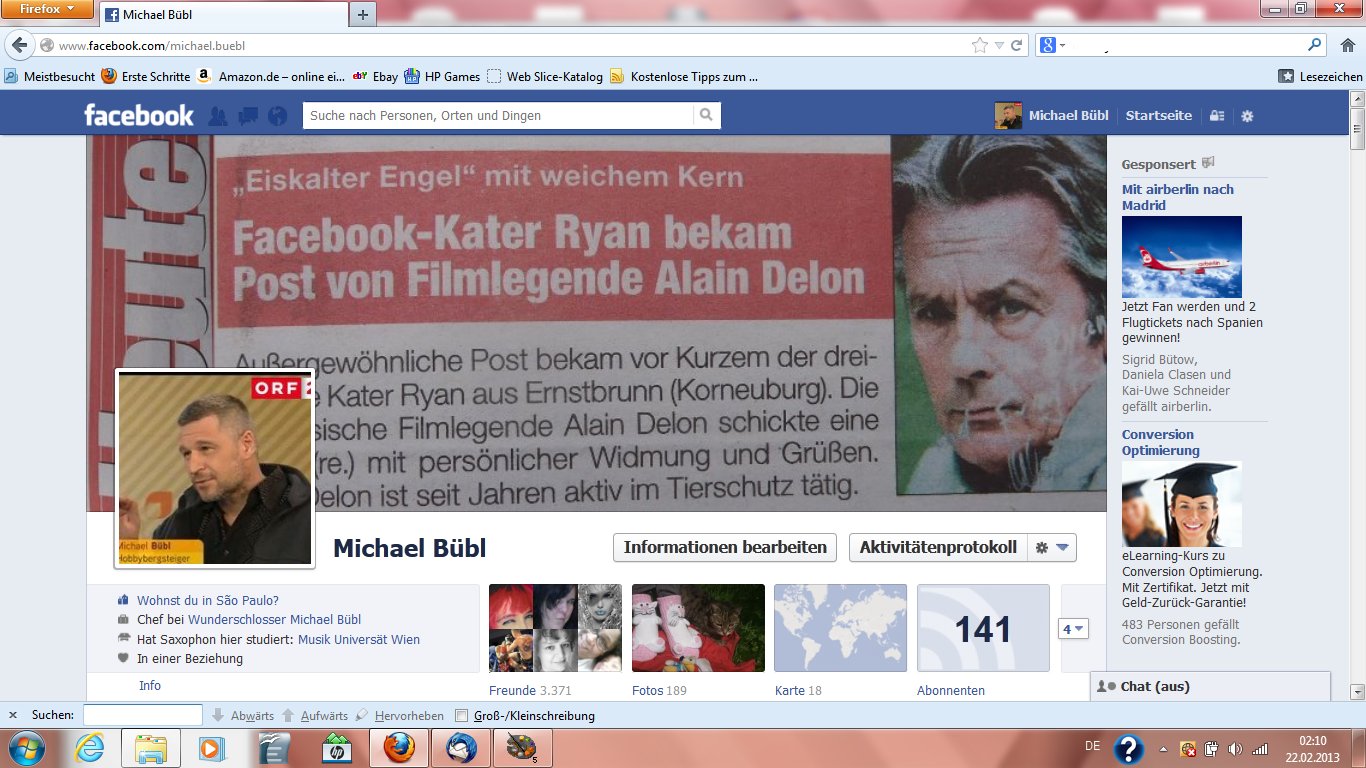The height and width of the screenshot is (768, 1366).
Task: Open Meistbesucht bookmark
Action: (50, 76)
